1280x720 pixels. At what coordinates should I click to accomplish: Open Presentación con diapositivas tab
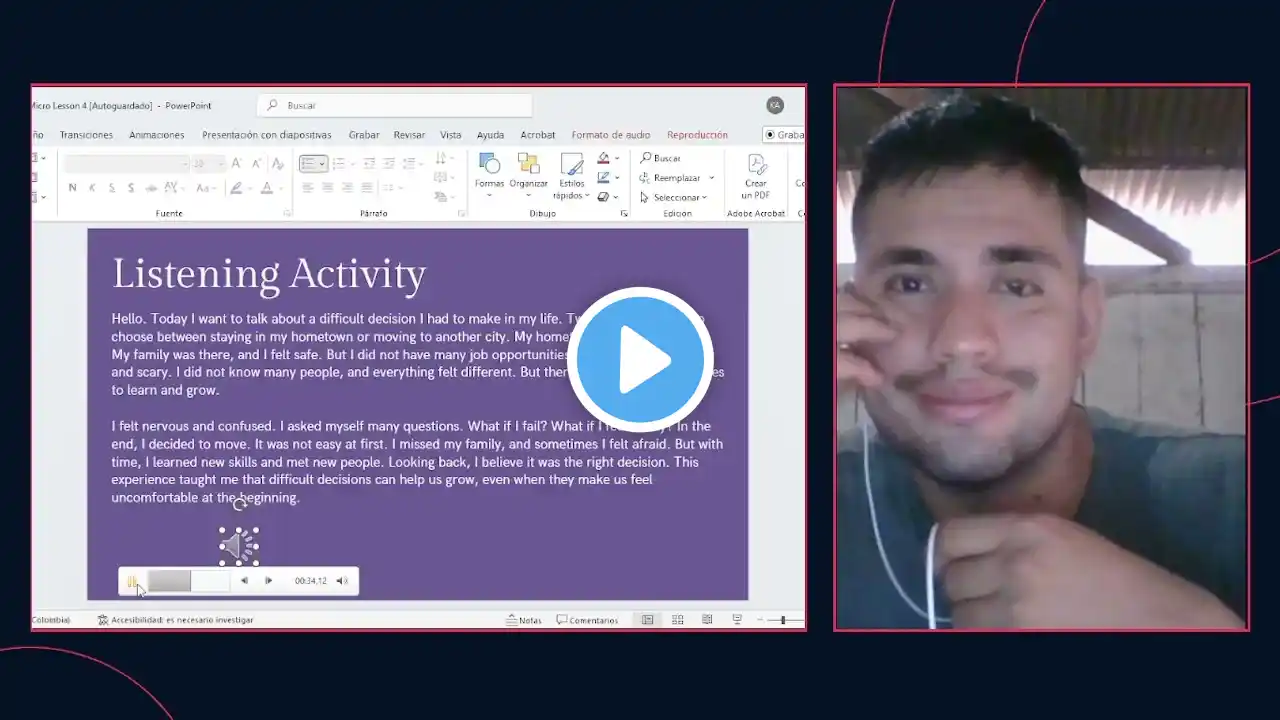(267, 135)
